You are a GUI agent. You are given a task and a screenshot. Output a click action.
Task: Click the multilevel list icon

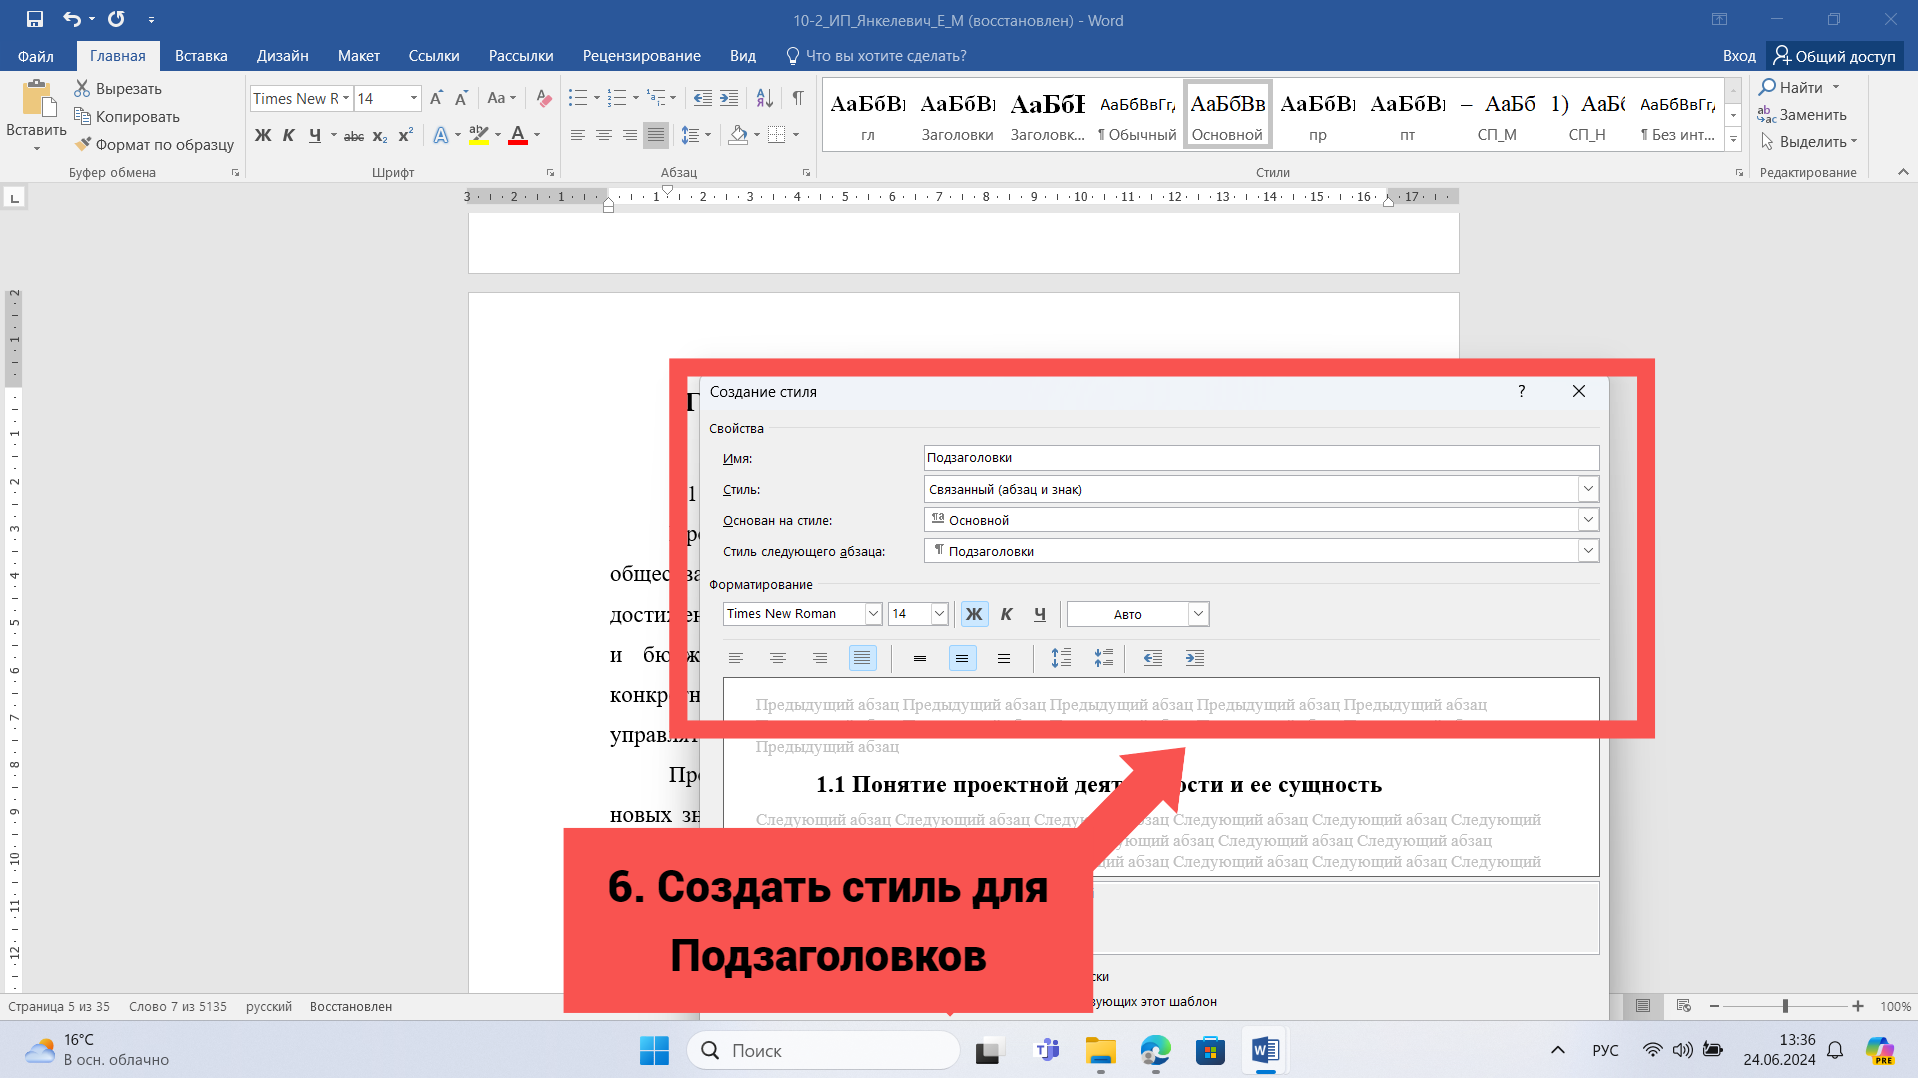point(656,98)
